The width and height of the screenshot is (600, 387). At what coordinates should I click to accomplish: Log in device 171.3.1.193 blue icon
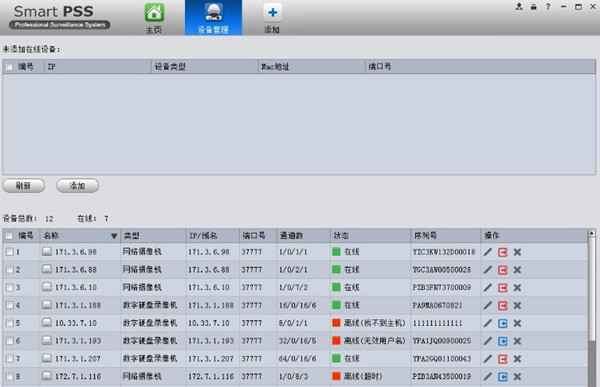click(x=503, y=341)
